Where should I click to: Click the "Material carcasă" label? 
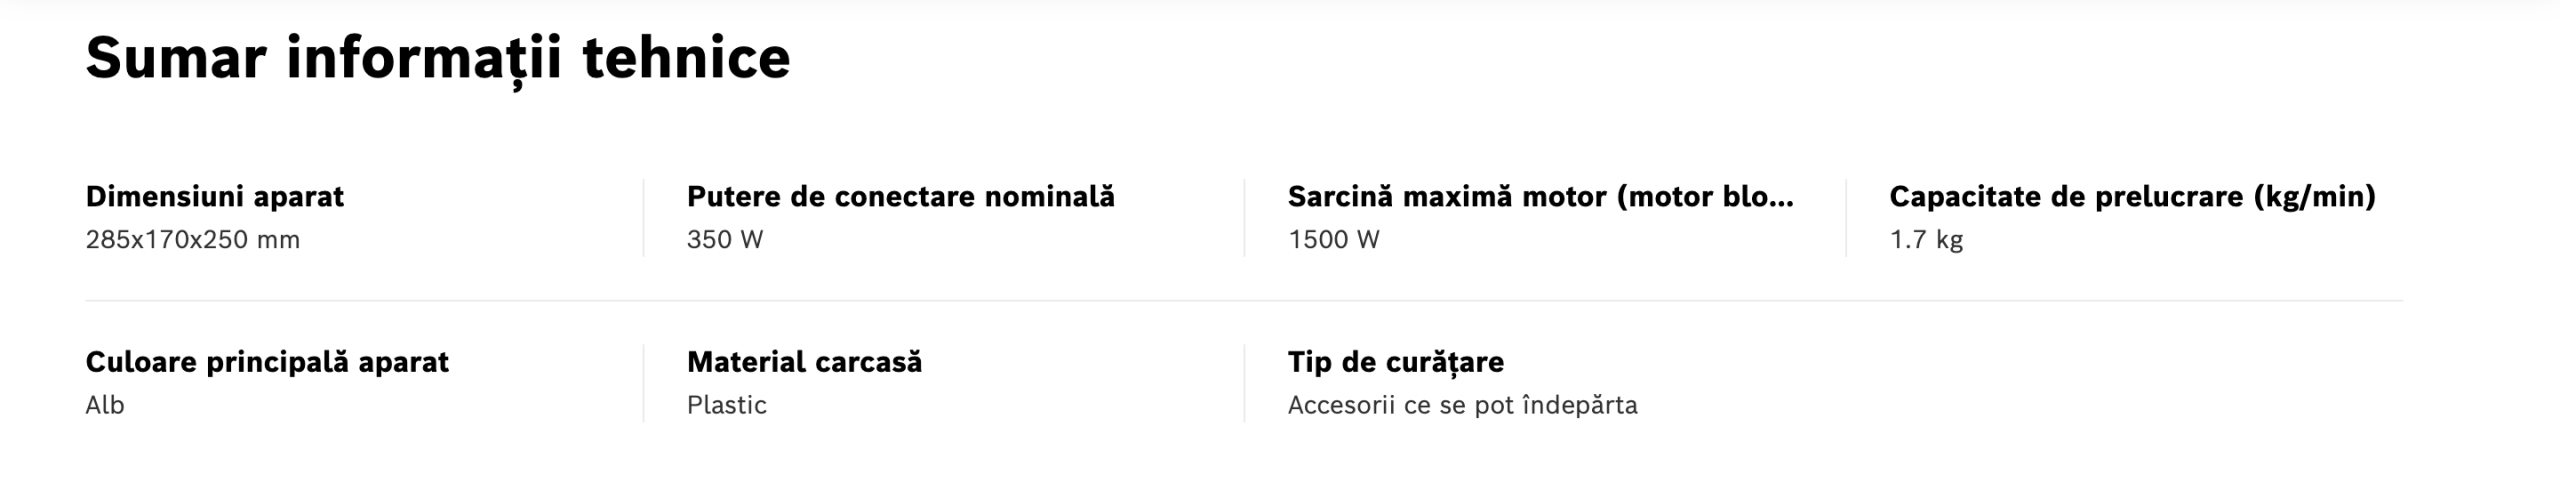(x=804, y=362)
